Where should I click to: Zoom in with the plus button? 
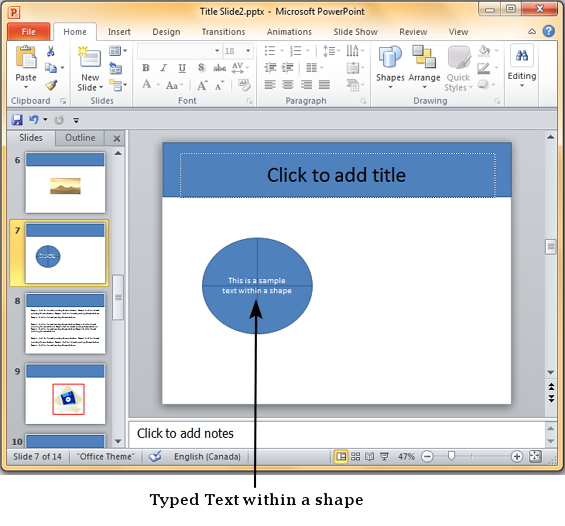pyautogui.click(x=517, y=457)
